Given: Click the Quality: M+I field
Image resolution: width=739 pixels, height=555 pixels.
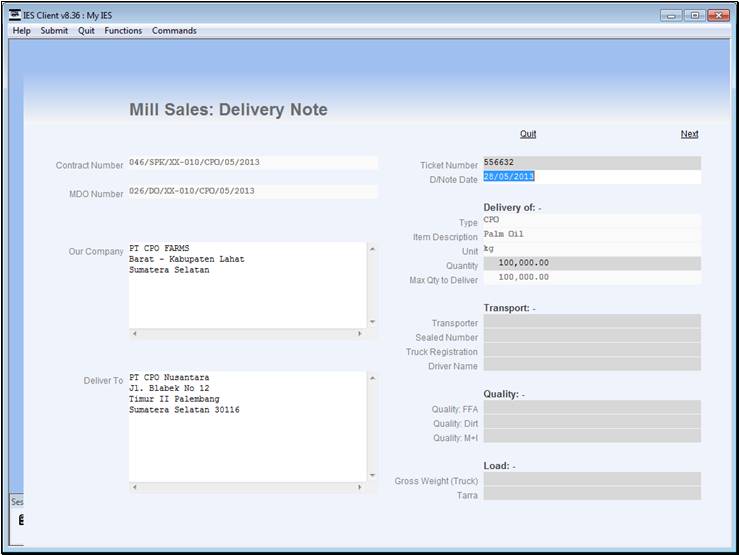Looking at the screenshot, I should [592, 436].
